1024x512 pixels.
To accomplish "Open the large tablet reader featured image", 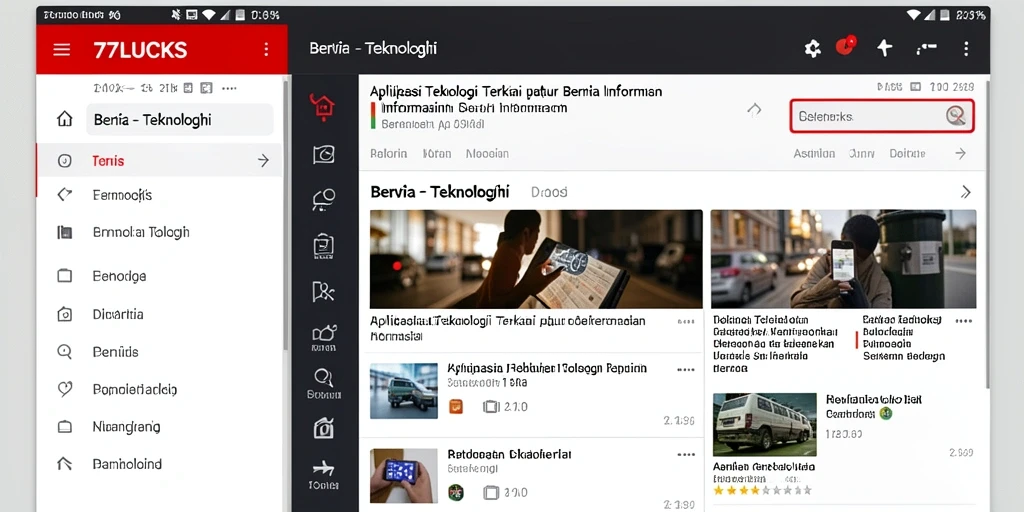I will pyautogui.click(x=536, y=259).
